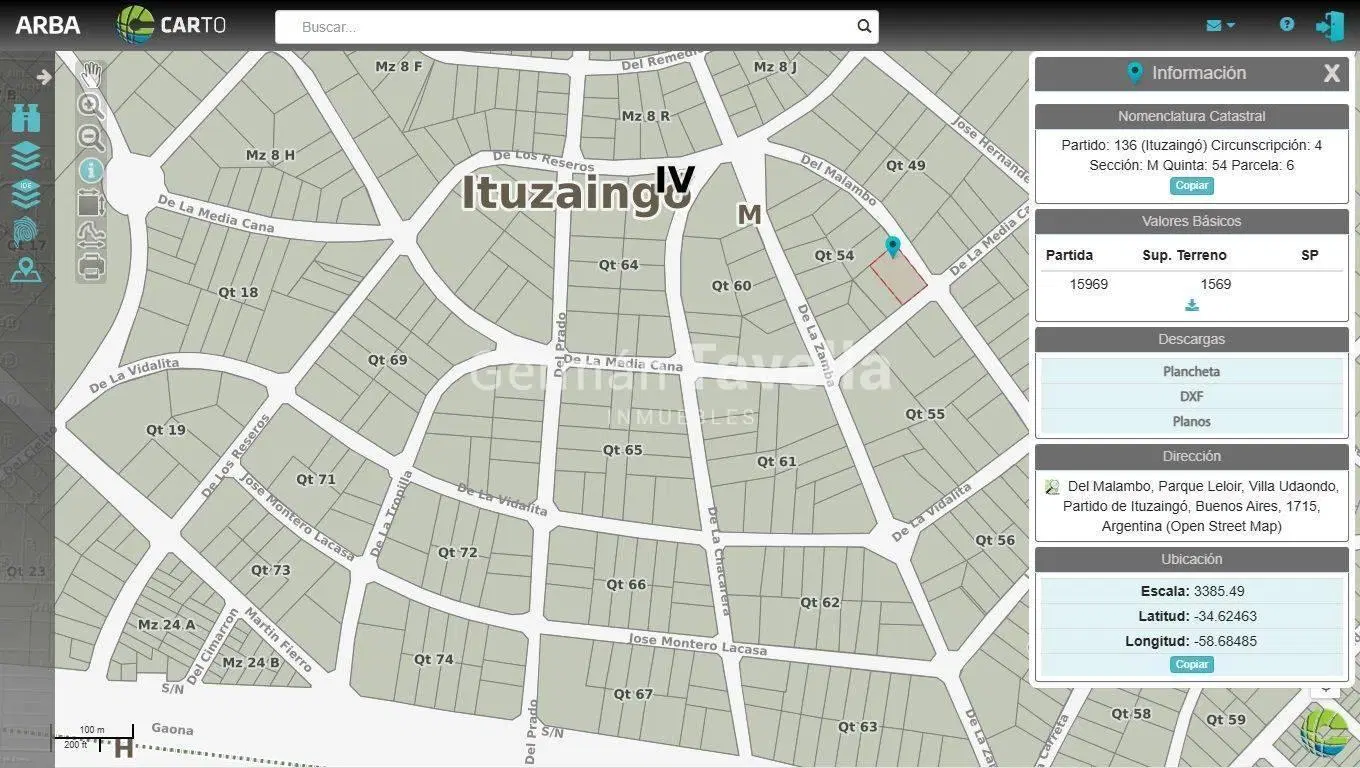Click the Qt 74 block label
The image size is (1360, 768).
point(434,659)
